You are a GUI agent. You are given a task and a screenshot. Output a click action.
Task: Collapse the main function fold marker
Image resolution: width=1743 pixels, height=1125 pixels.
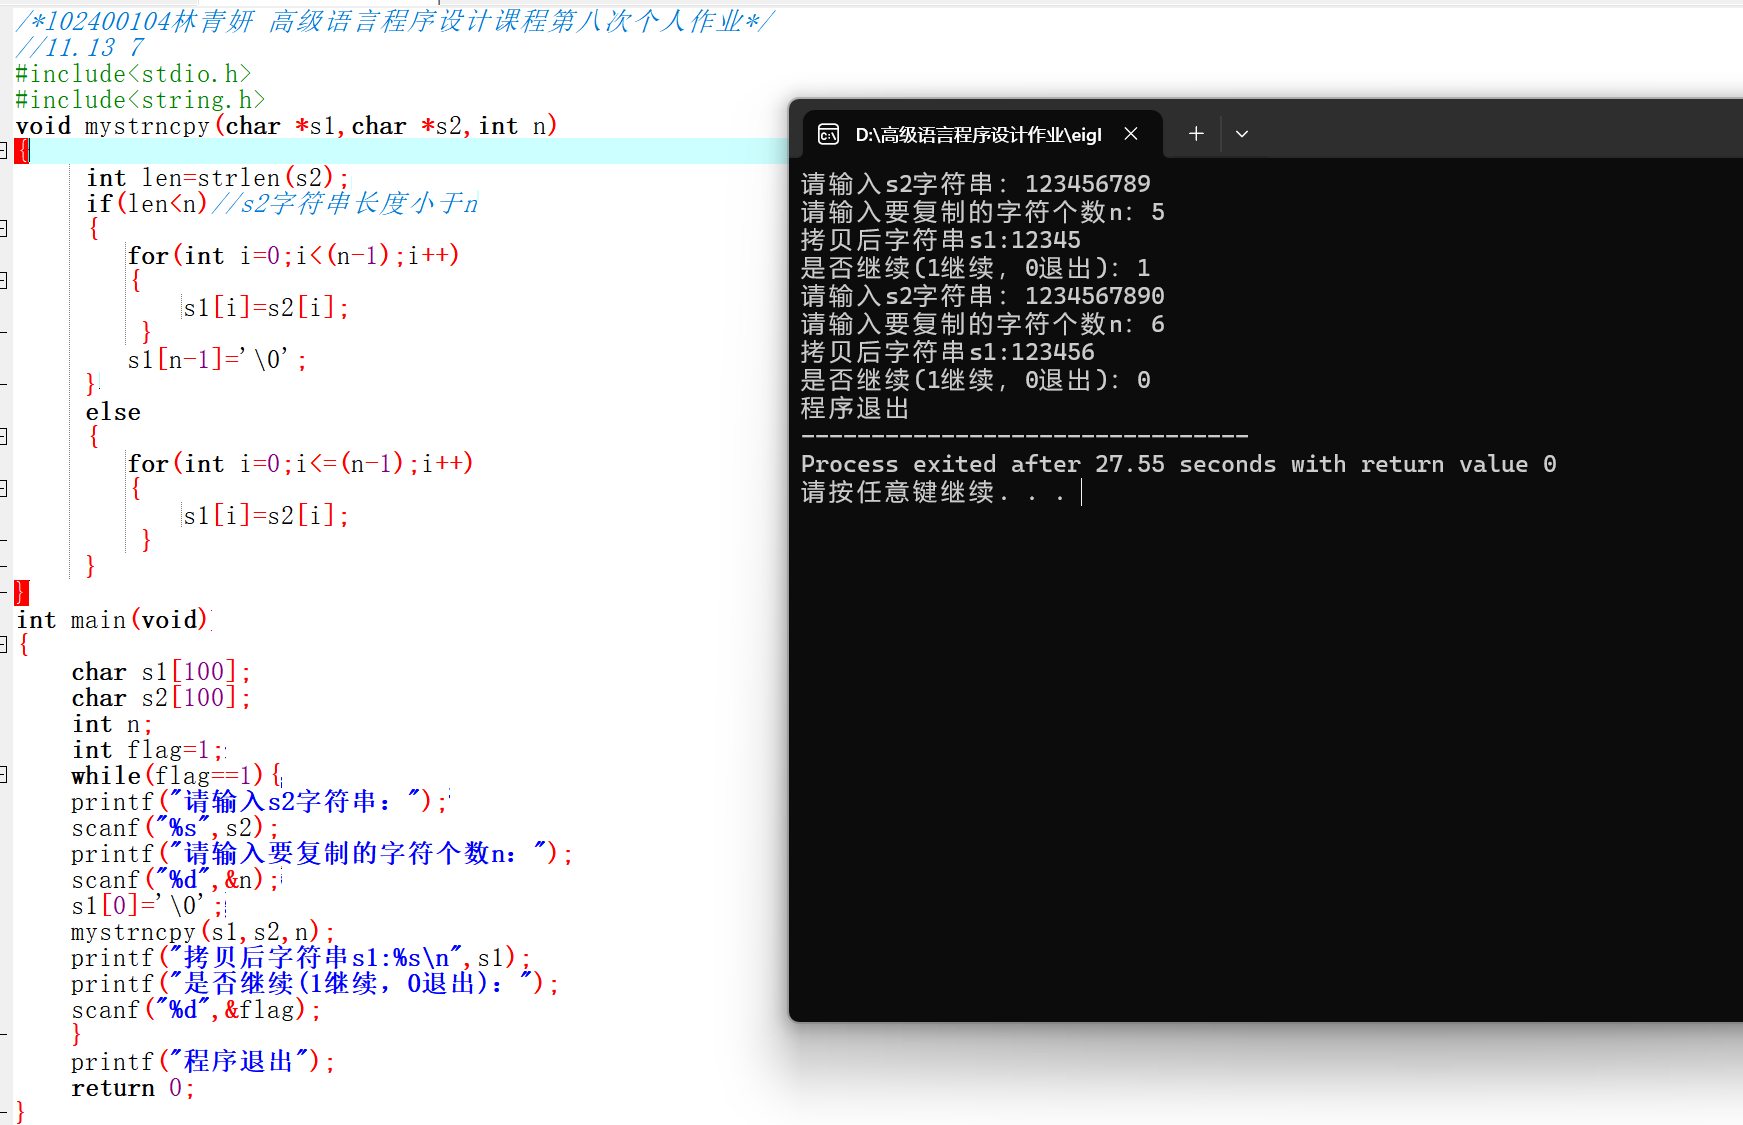point(3,645)
